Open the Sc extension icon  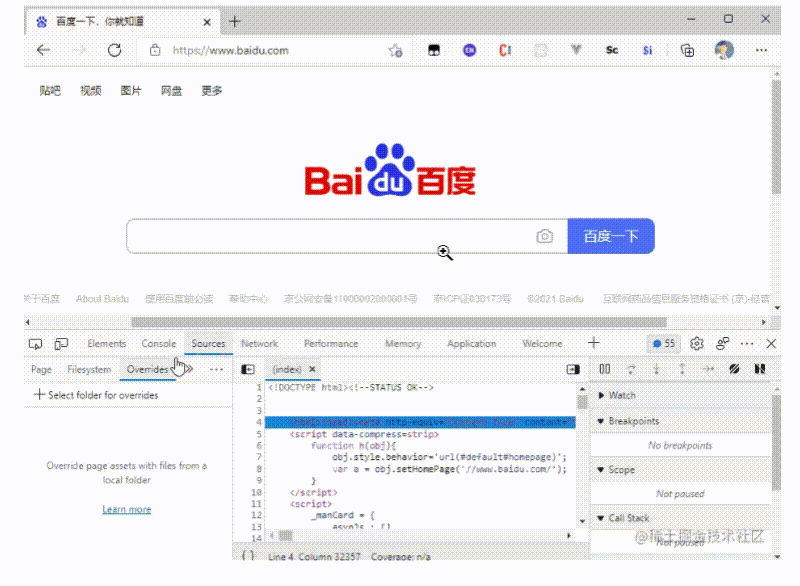pos(612,50)
